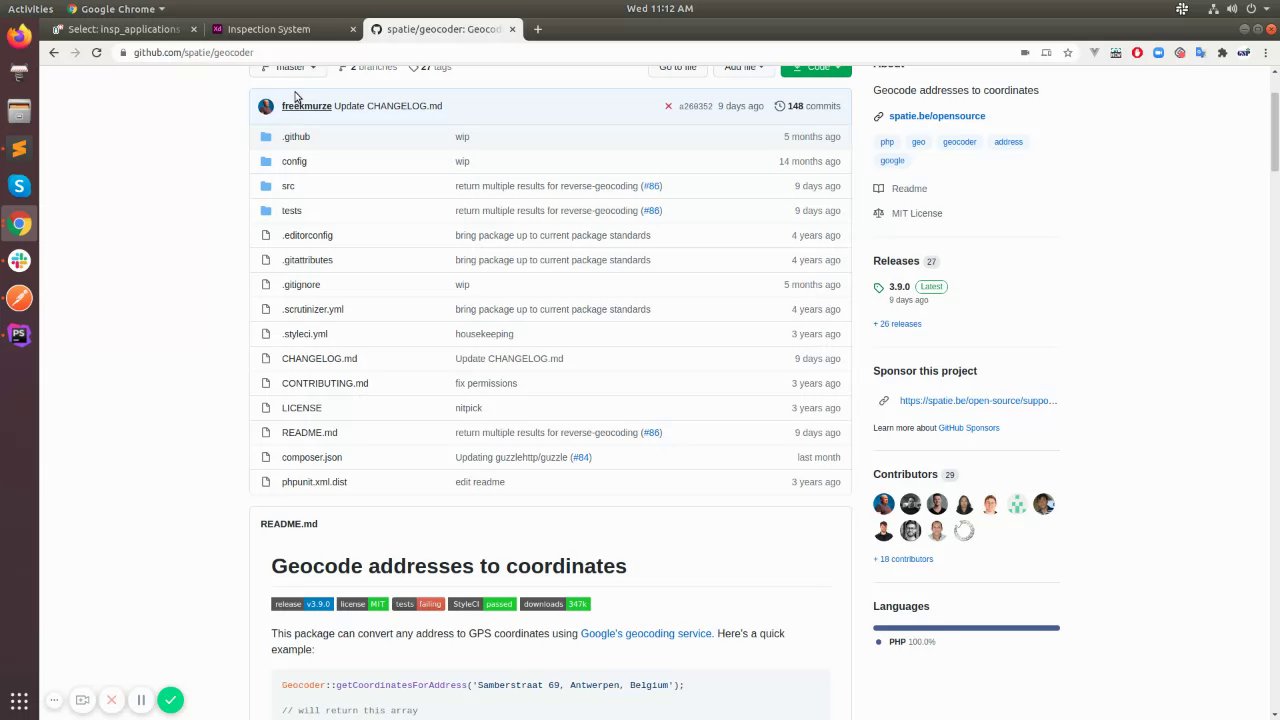Screen dimensions: 1280x720
Task: Expand the Add file dropdown
Action: 743,67
